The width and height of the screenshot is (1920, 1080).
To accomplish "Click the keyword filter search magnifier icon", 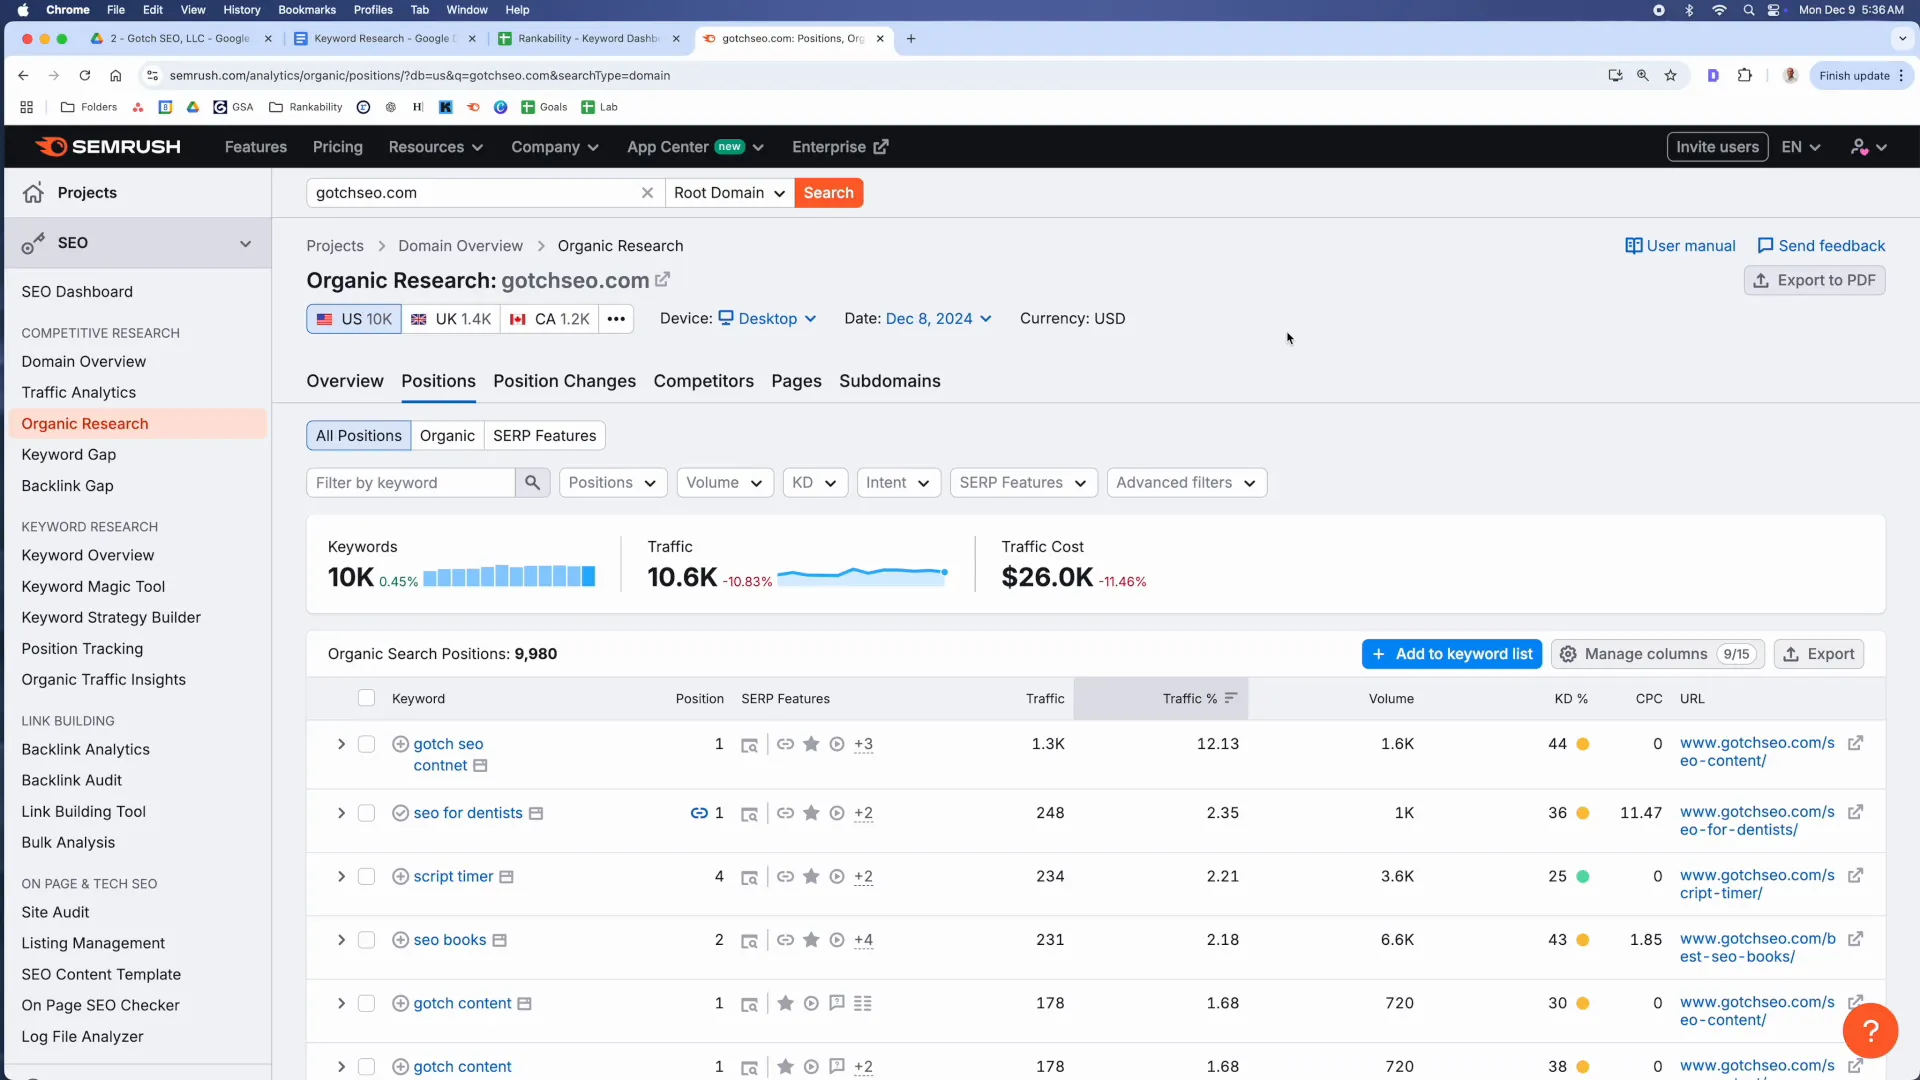I will pos(532,483).
